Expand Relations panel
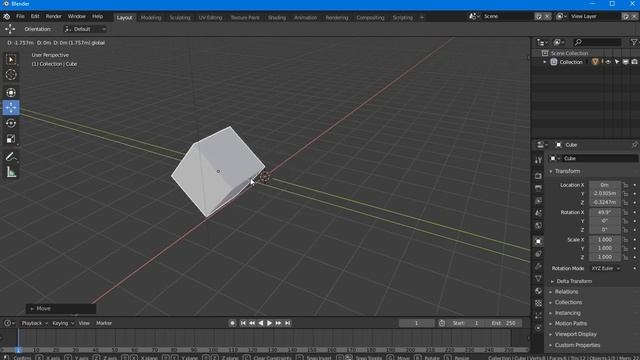 coord(564,292)
